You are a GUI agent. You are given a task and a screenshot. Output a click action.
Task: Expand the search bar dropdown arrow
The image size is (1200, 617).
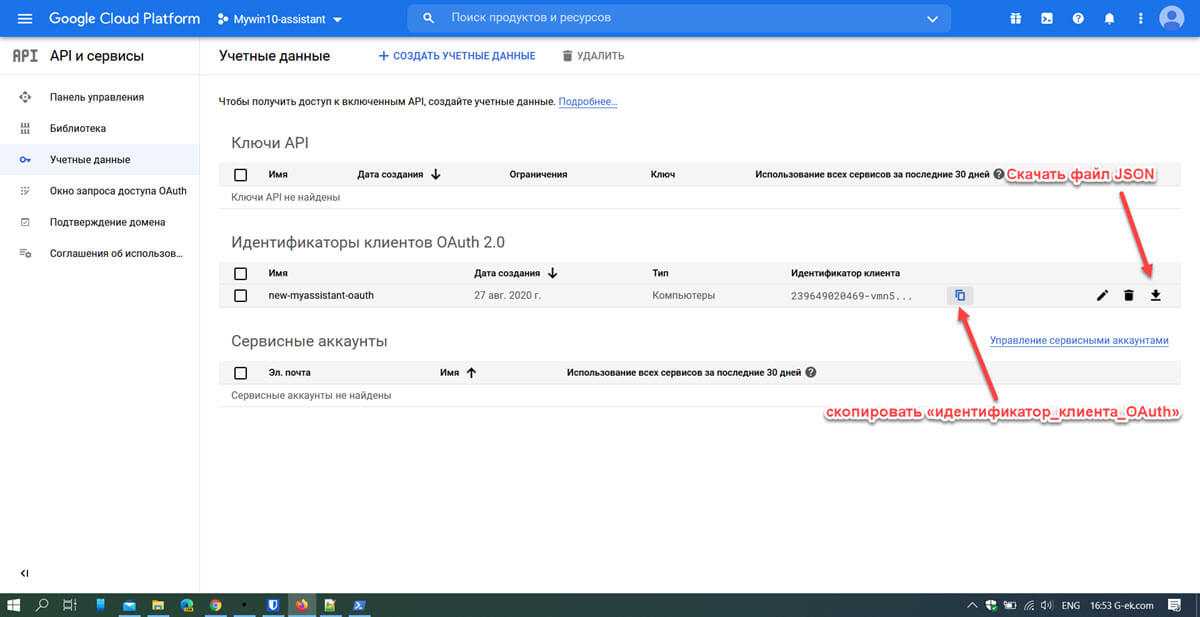pos(933,19)
